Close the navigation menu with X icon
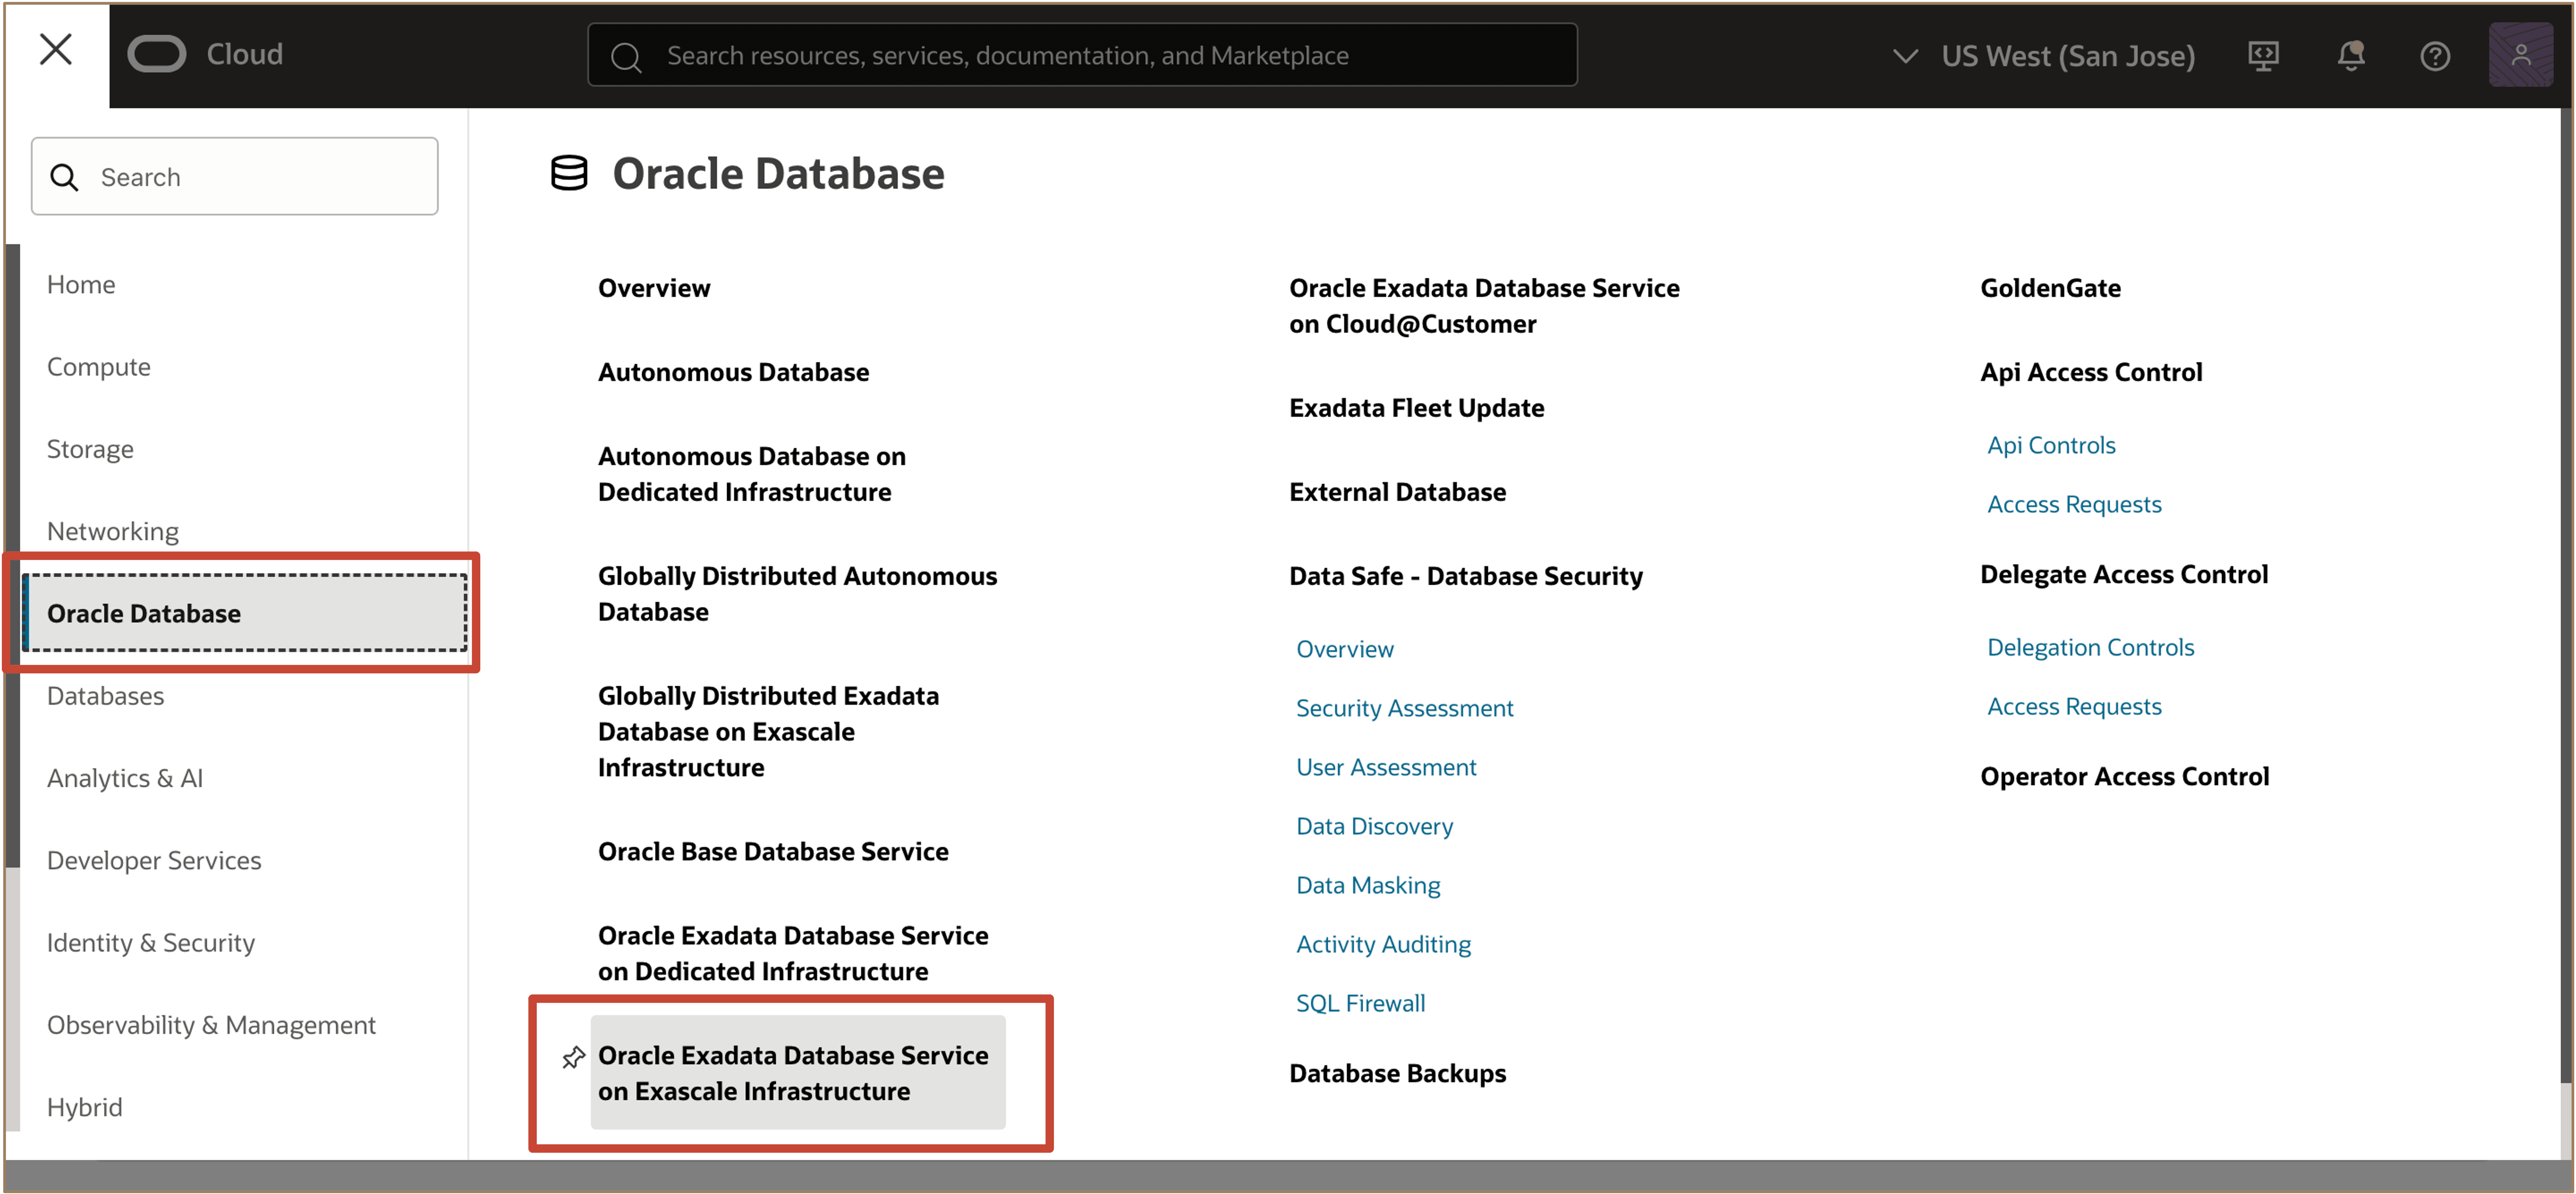The image size is (2576, 1194). [x=55, y=49]
